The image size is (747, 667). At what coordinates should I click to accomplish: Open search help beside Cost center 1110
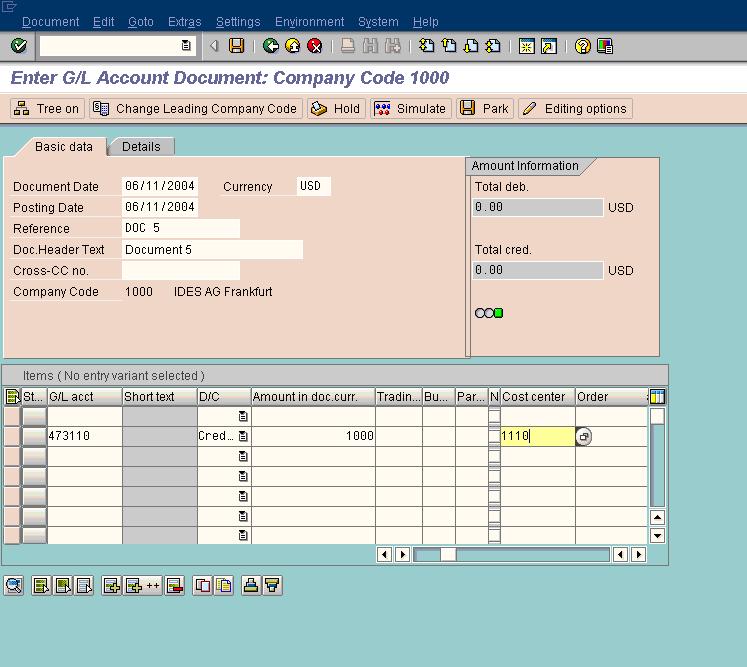point(584,437)
